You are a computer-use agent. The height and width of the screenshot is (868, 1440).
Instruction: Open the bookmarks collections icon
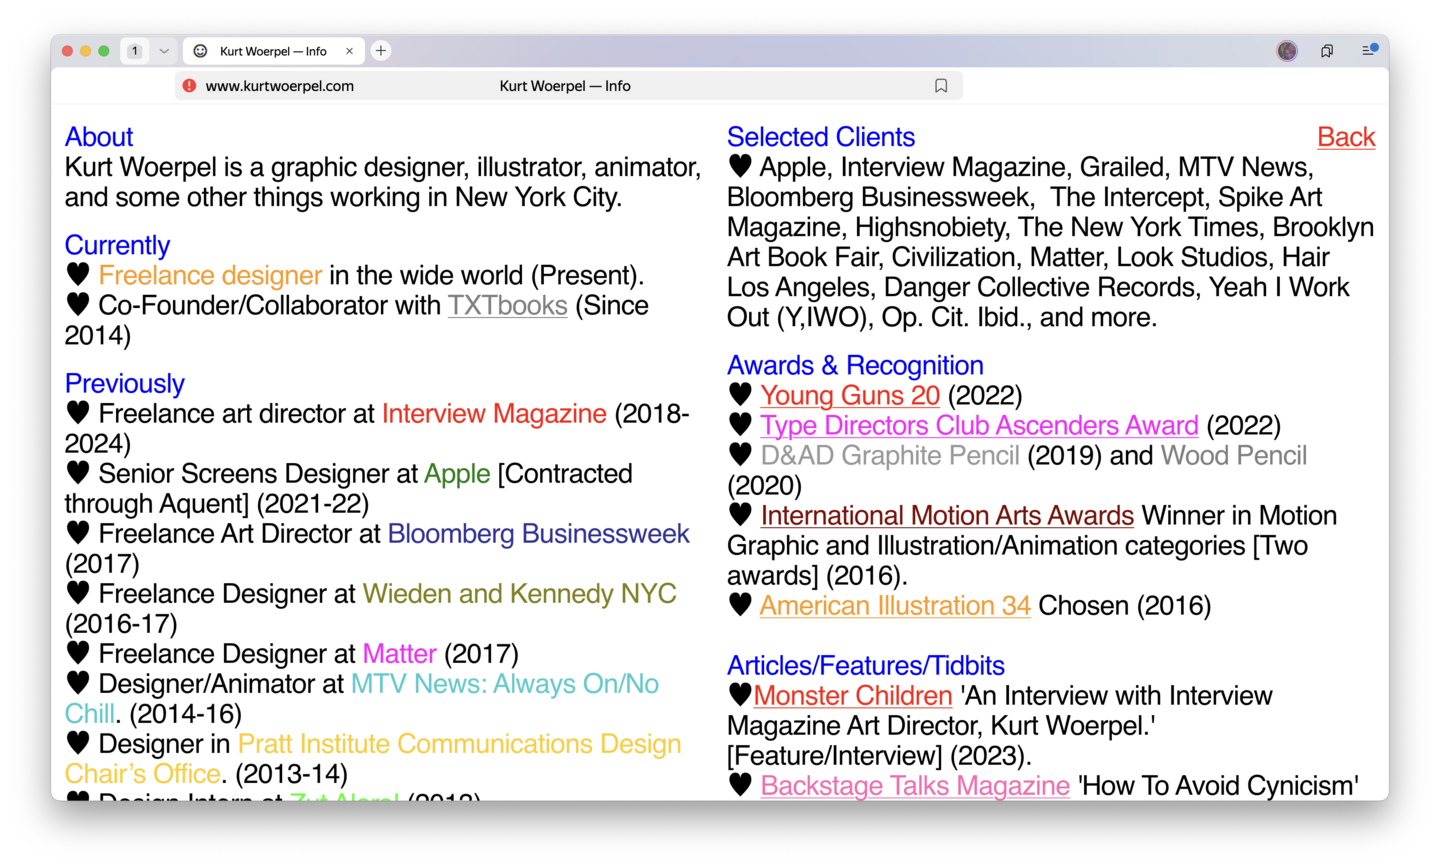(x=1327, y=51)
